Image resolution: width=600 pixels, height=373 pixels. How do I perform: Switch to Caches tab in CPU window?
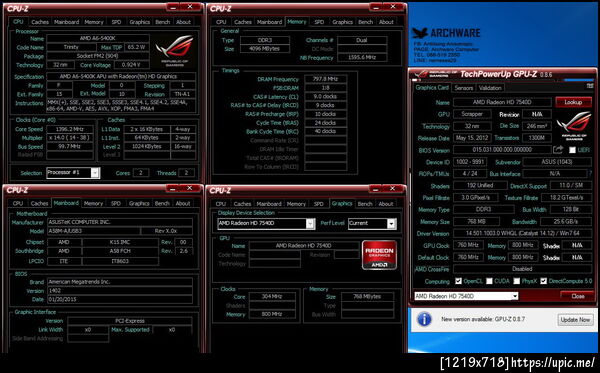point(40,22)
